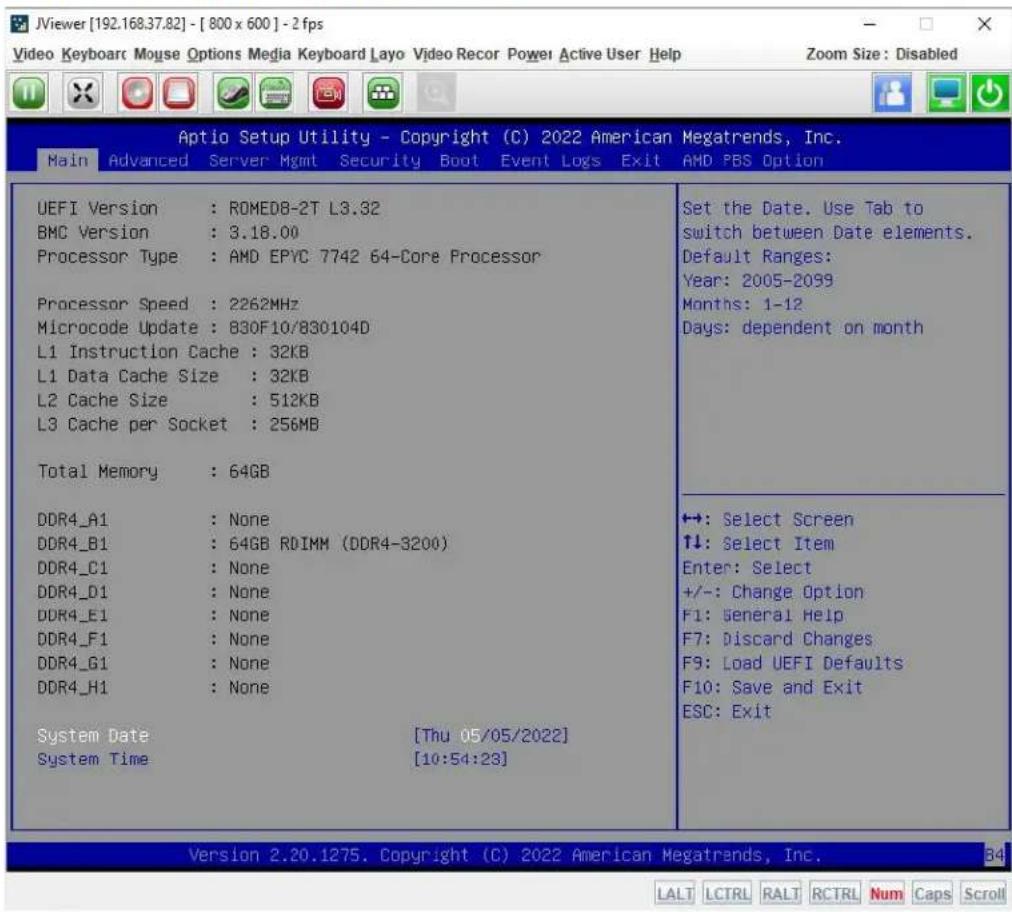Switch to the Advanced BIOS tab
Viewport: 1012px width, 912px height.
point(148,161)
